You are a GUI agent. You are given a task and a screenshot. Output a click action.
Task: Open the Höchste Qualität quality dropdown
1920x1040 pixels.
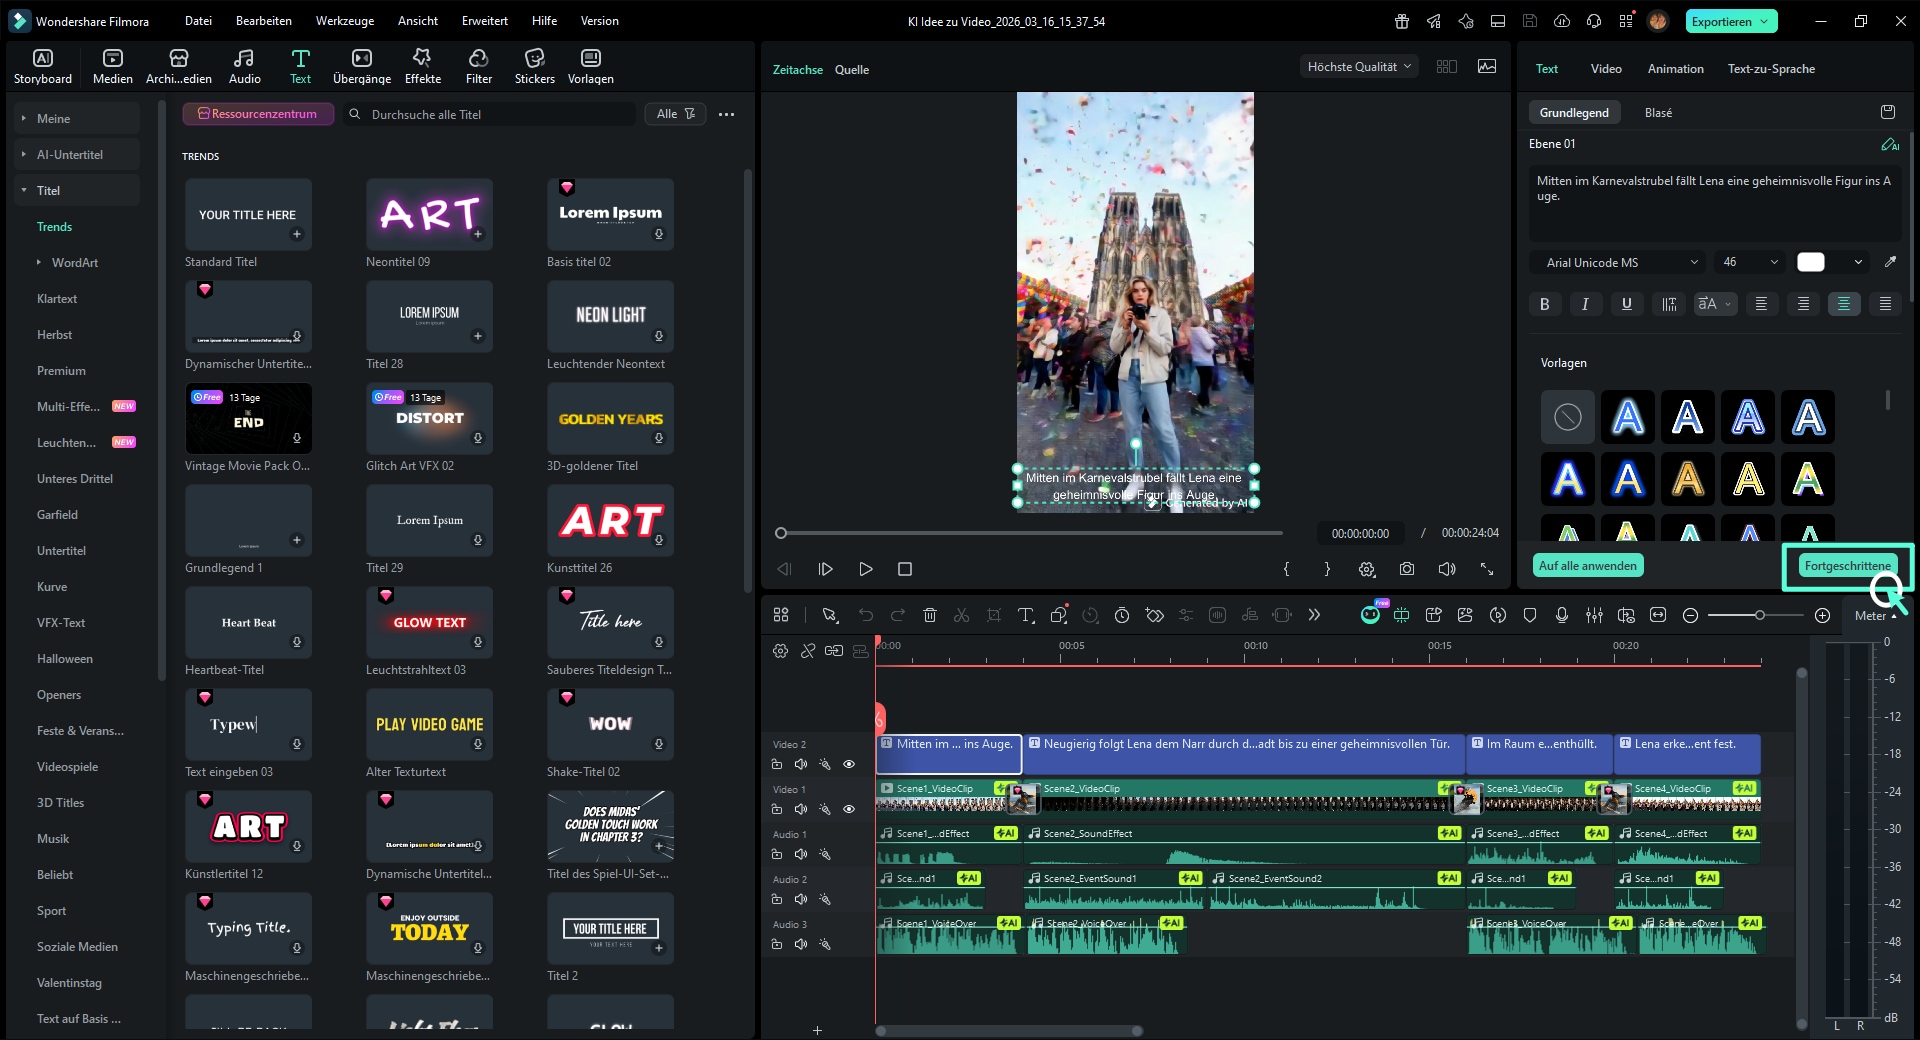[1358, 67]
